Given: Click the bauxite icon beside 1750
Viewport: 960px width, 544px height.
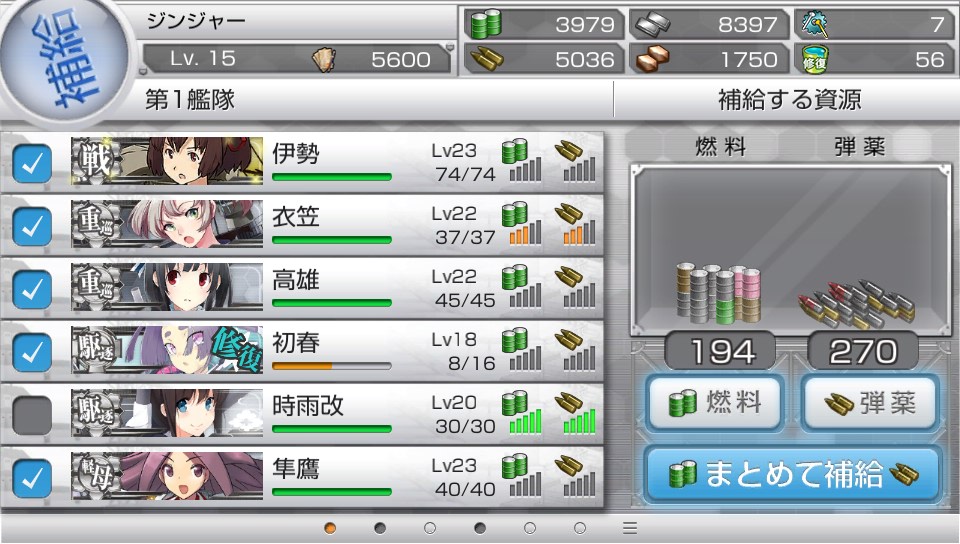Looking at the screenshot, I should (x=652, y=59).
